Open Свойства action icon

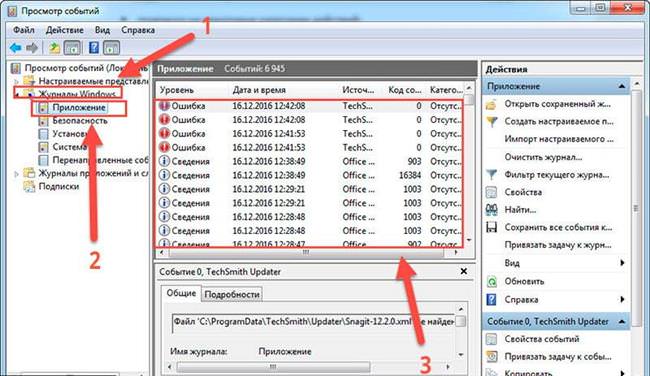click(x=492, y=193)
